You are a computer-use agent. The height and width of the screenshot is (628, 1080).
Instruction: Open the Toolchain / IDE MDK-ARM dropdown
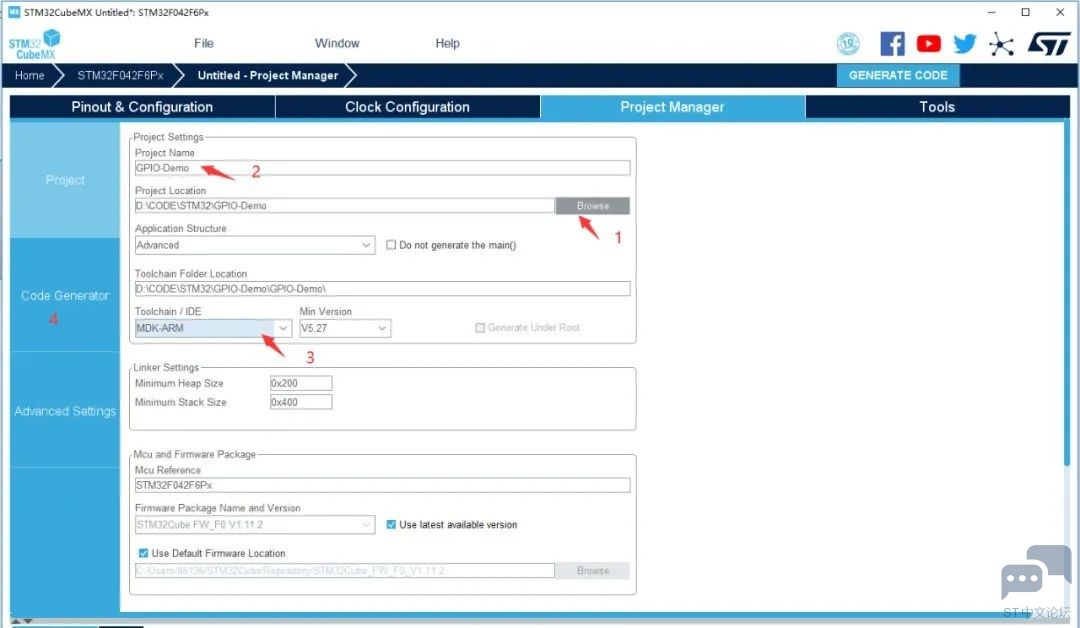tap(213, 328)
